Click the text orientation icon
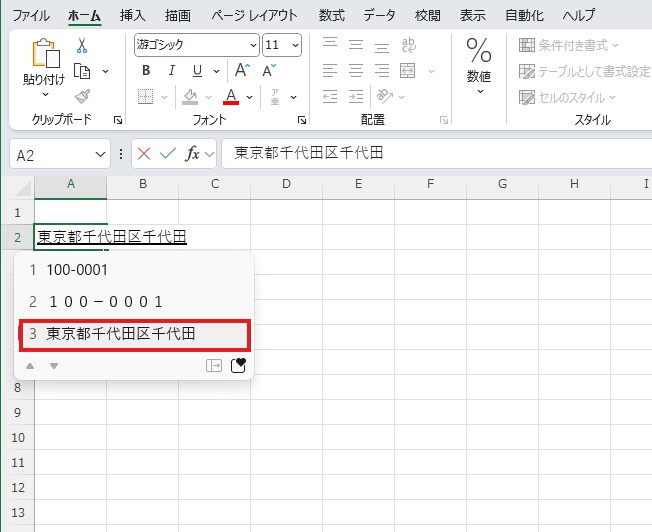This screenshot has width=652, height=532. (x=385, y=97)
